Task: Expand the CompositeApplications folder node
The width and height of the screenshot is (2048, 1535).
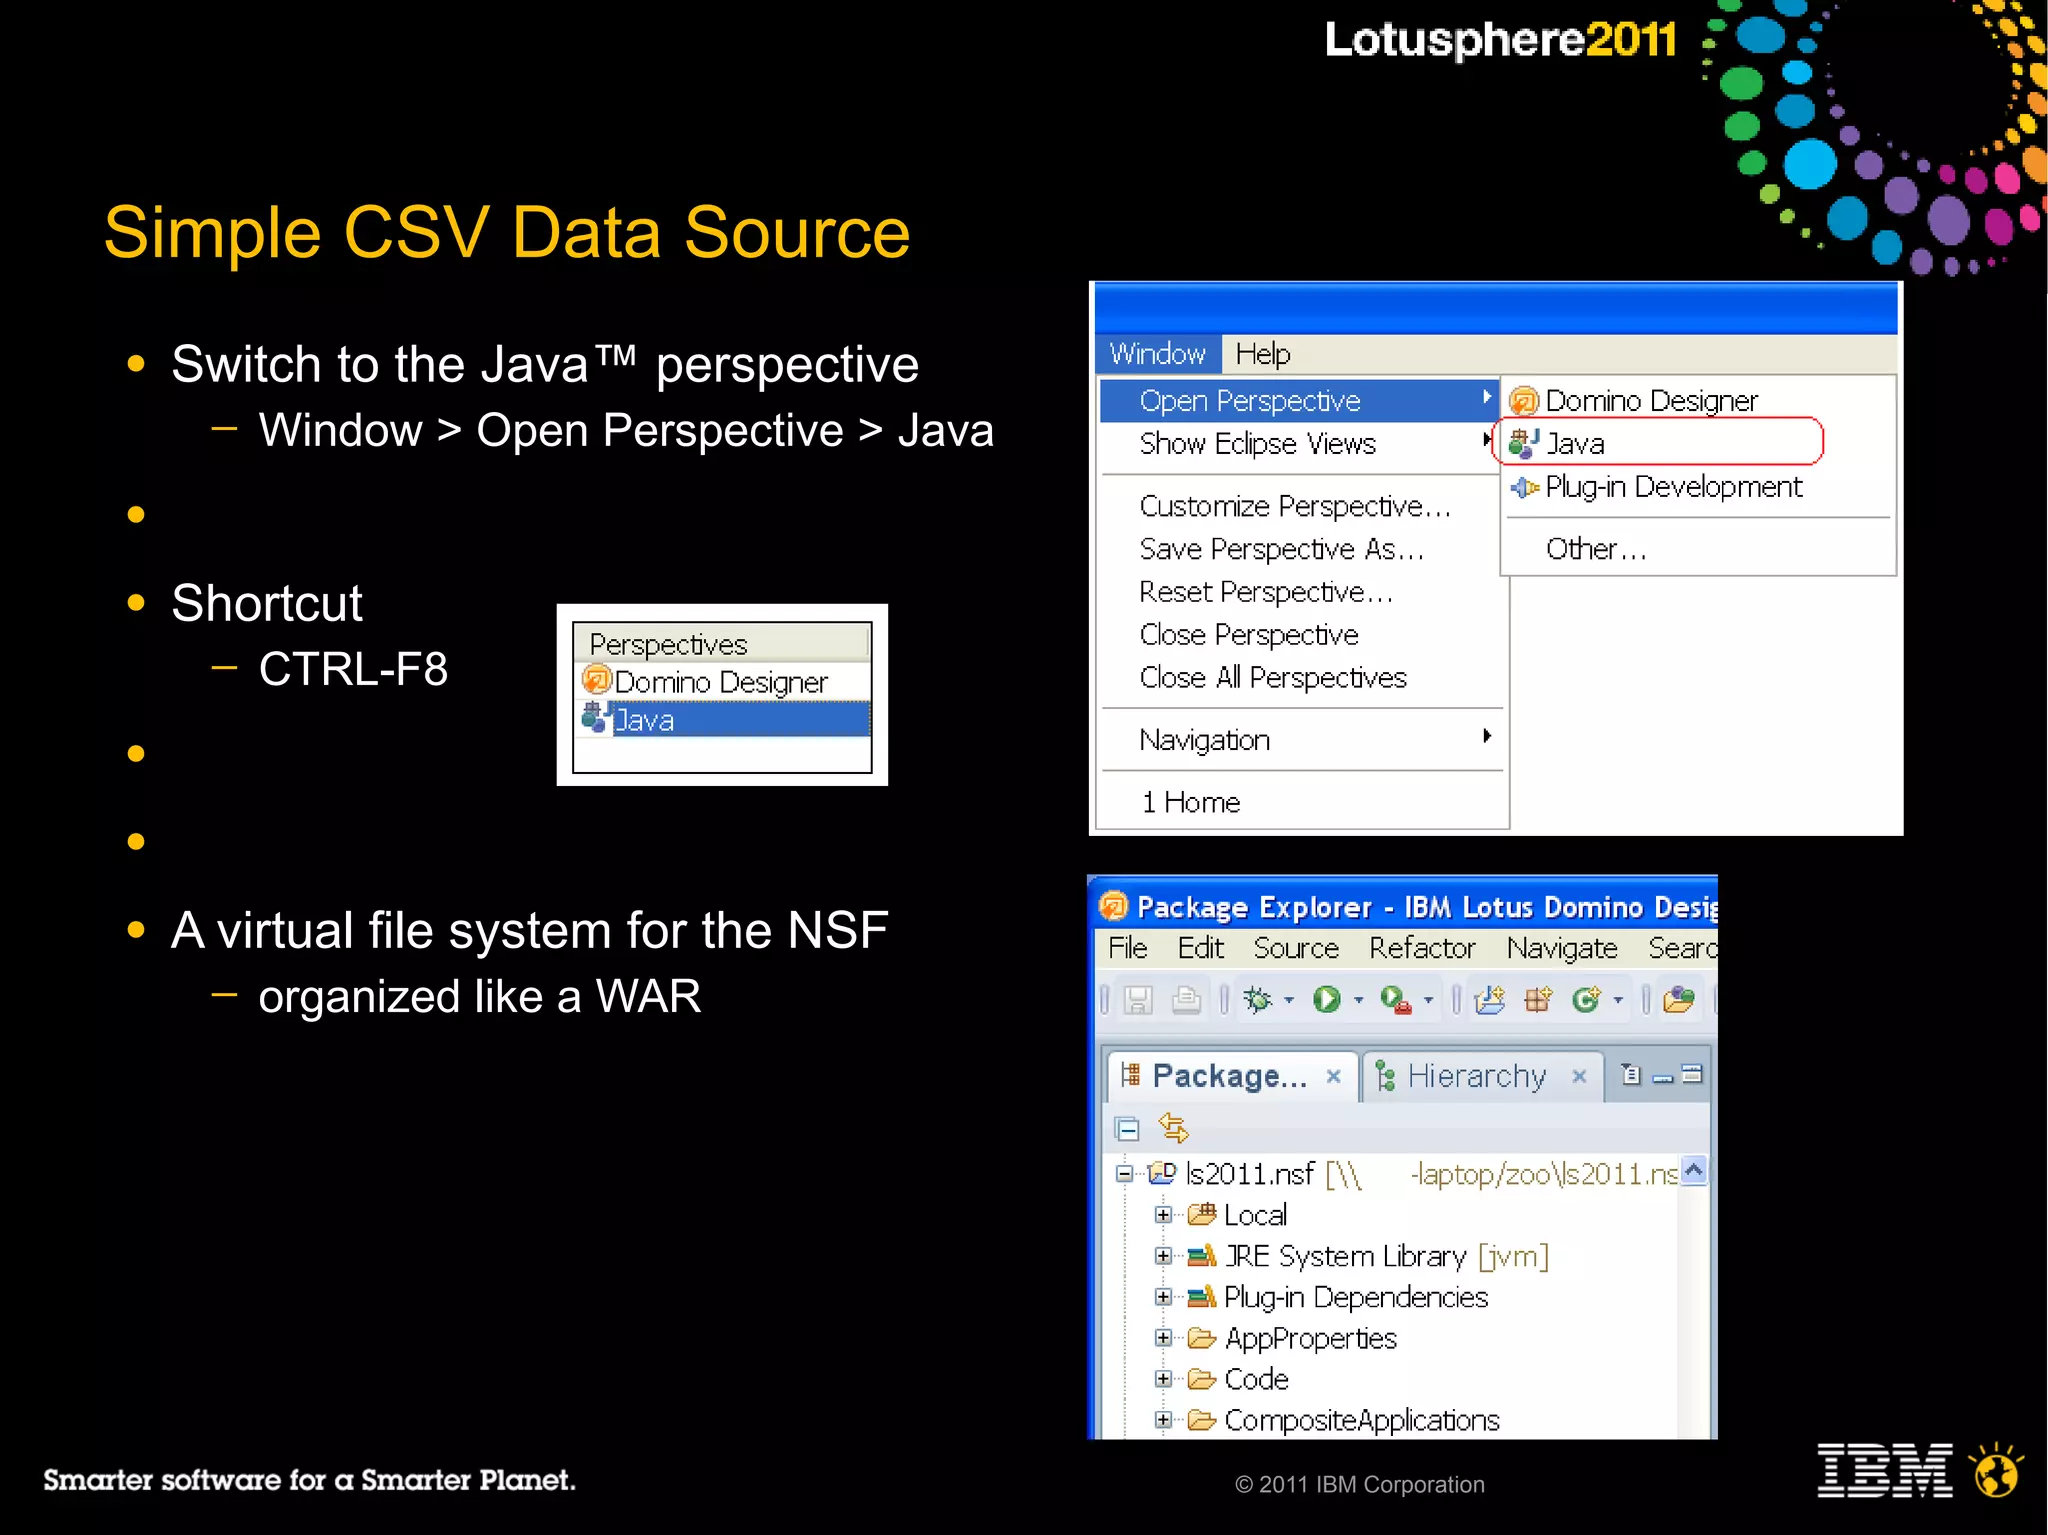Action: (1163, 1420)
